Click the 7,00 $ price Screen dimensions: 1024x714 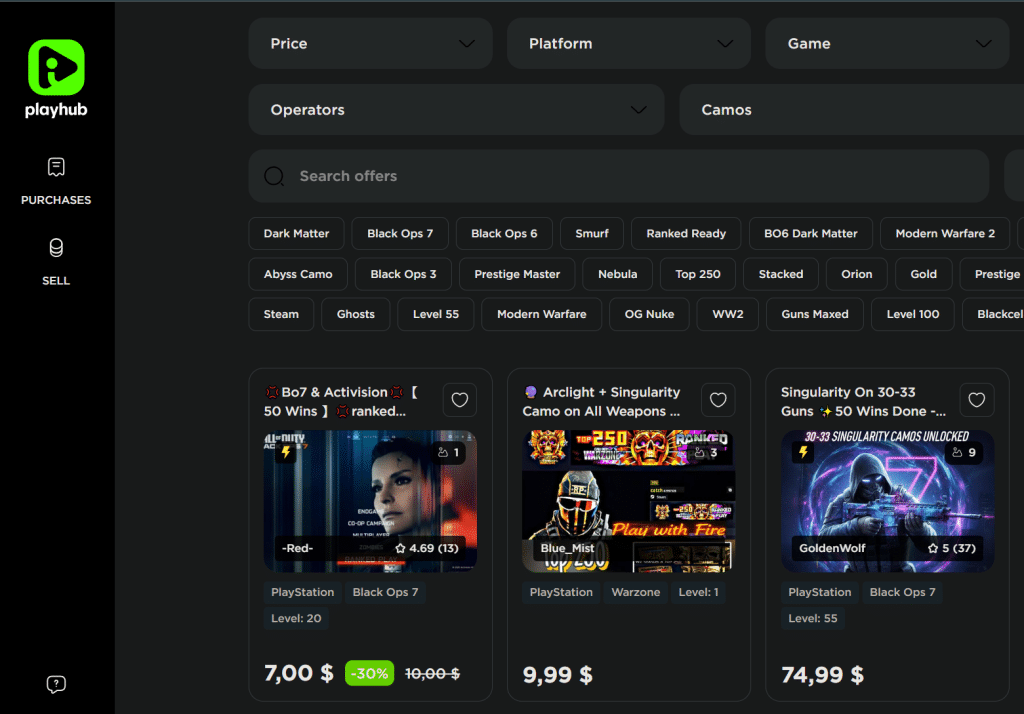[x=298, y=673]
